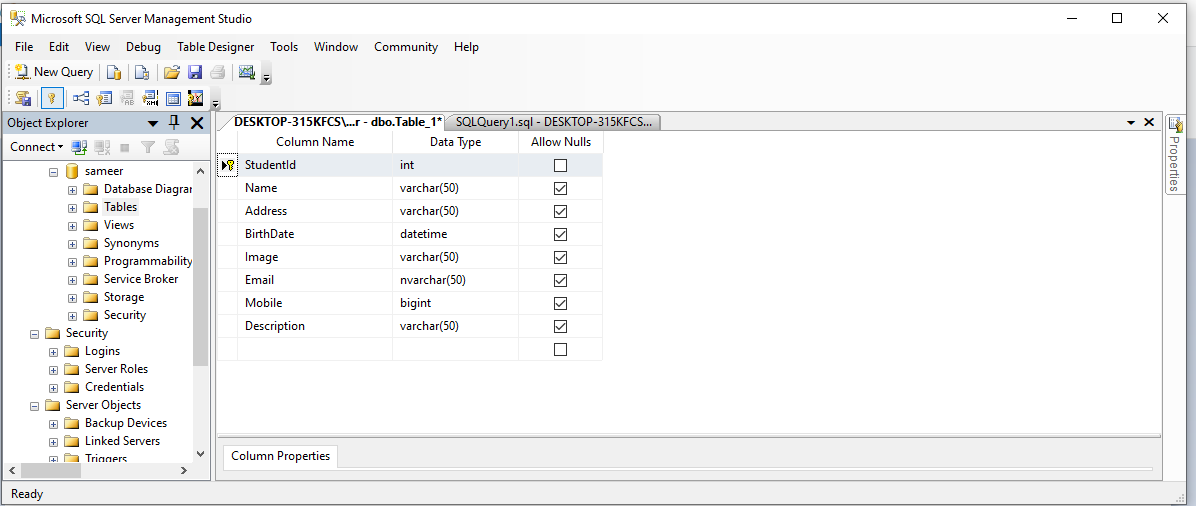Uncheck Allow Nulls for Email column
Image resolution: width=1196 pixels, height=506 pixels.
pyautogui.click(x=561, y=280)
